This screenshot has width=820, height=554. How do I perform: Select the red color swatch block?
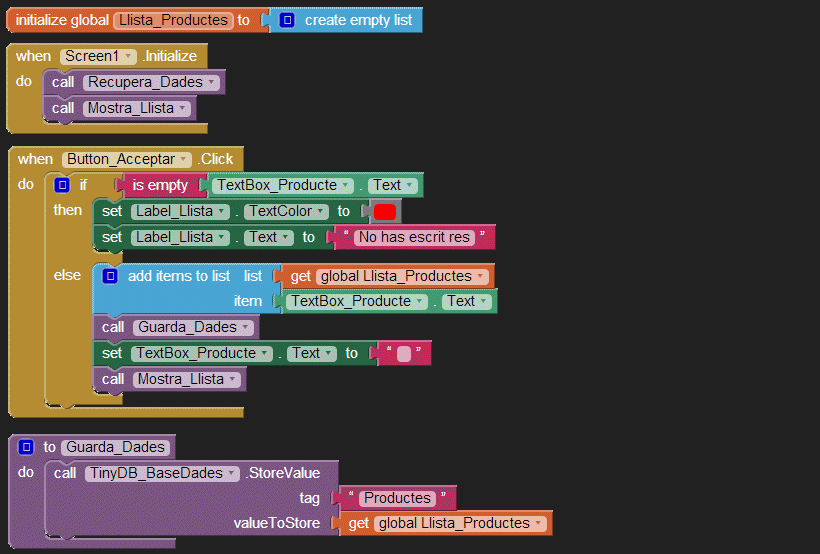click(x=385, y=212)
